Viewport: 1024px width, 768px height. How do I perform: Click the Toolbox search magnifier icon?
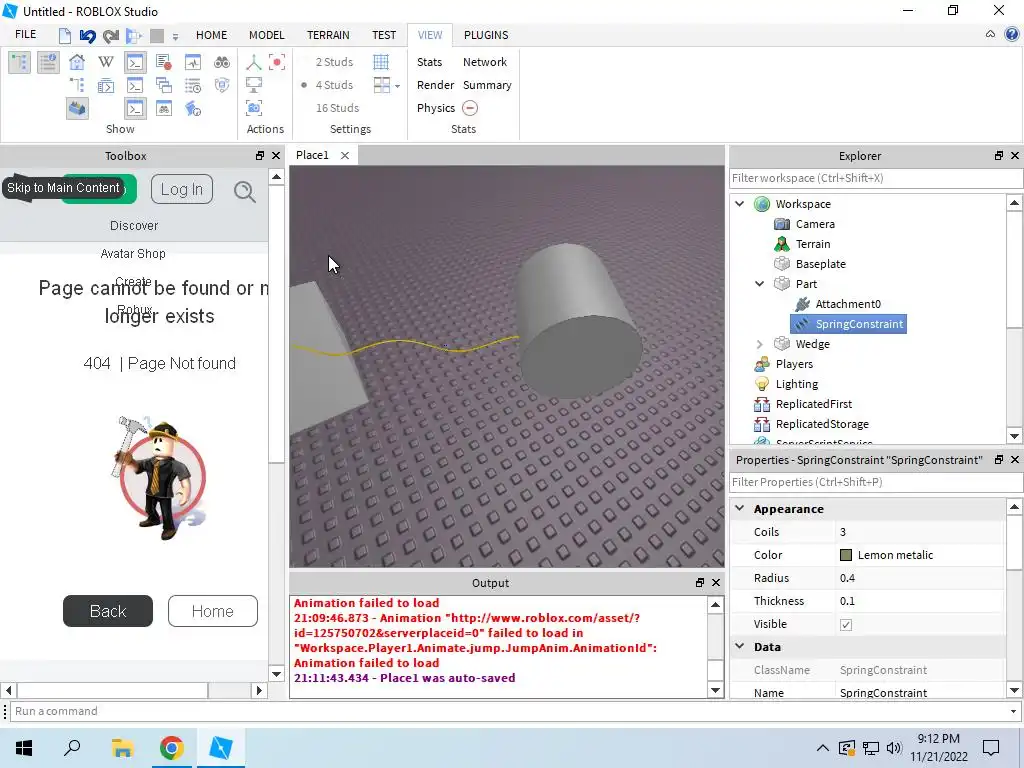click(x=244, y=191)
